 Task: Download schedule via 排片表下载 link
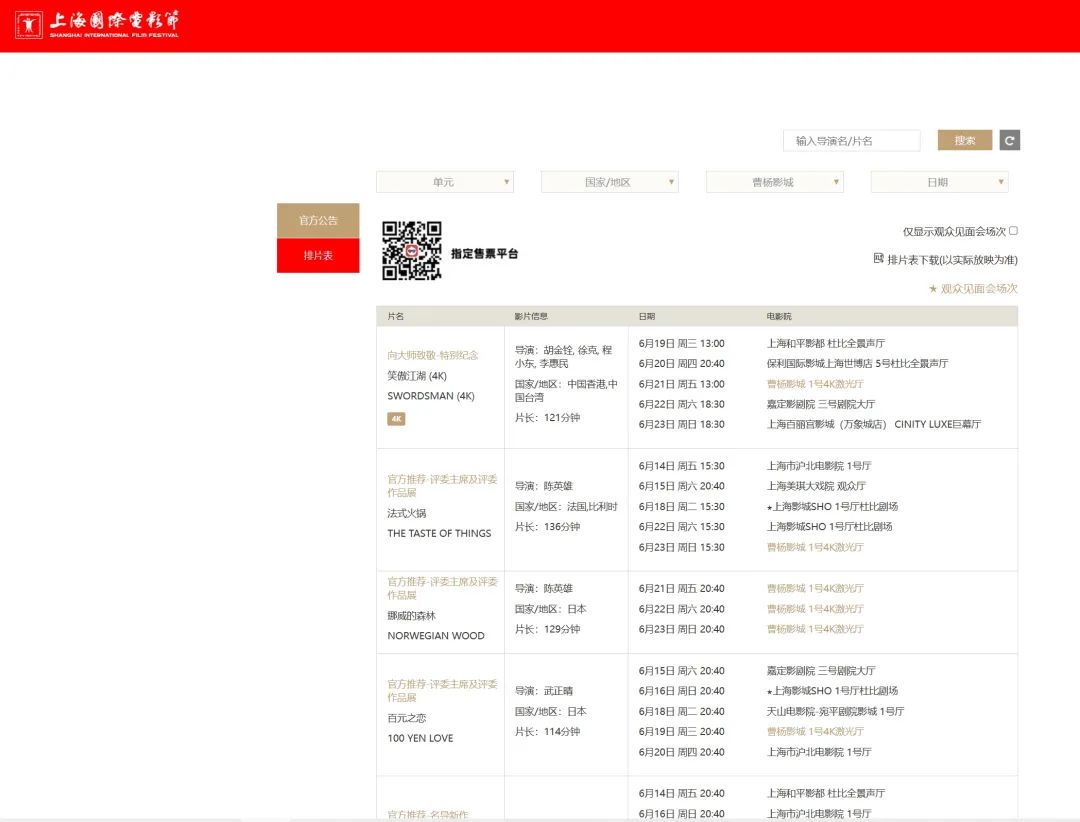point(951,260)
